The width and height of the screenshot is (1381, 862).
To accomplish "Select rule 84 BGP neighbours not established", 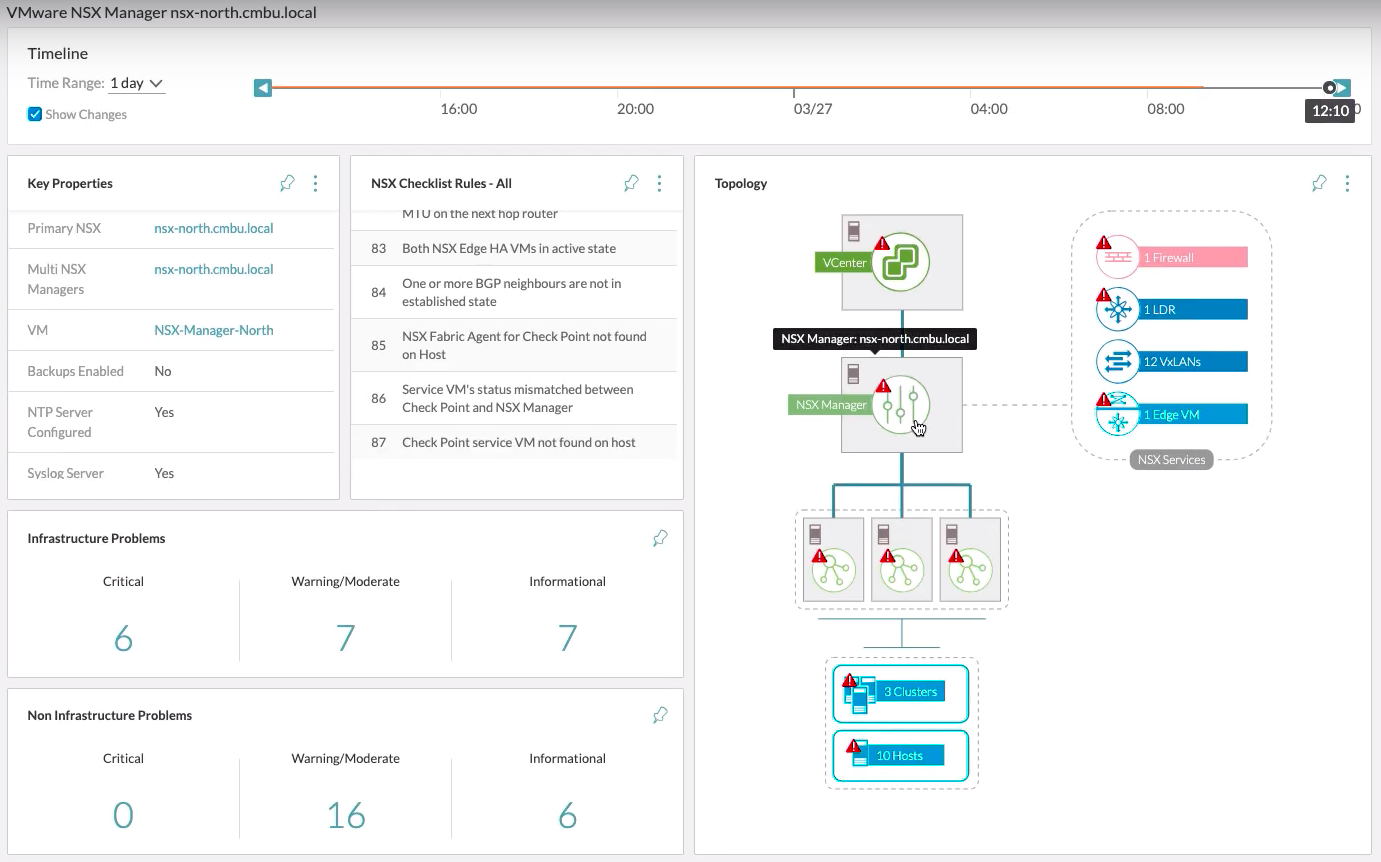I will coord(514,292).
